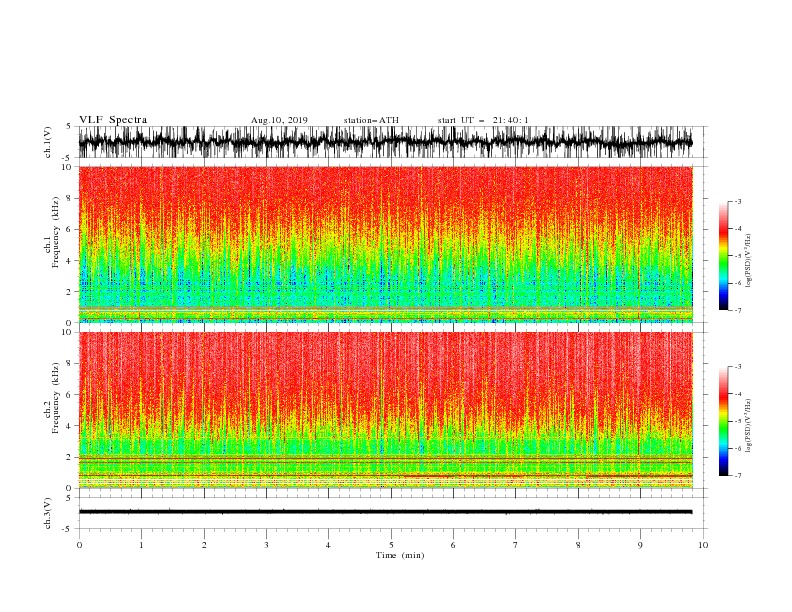Click the ch.2 frequency axis "4" tick
This screenshot has height=612, width=792.
click(x=70, y=426)
